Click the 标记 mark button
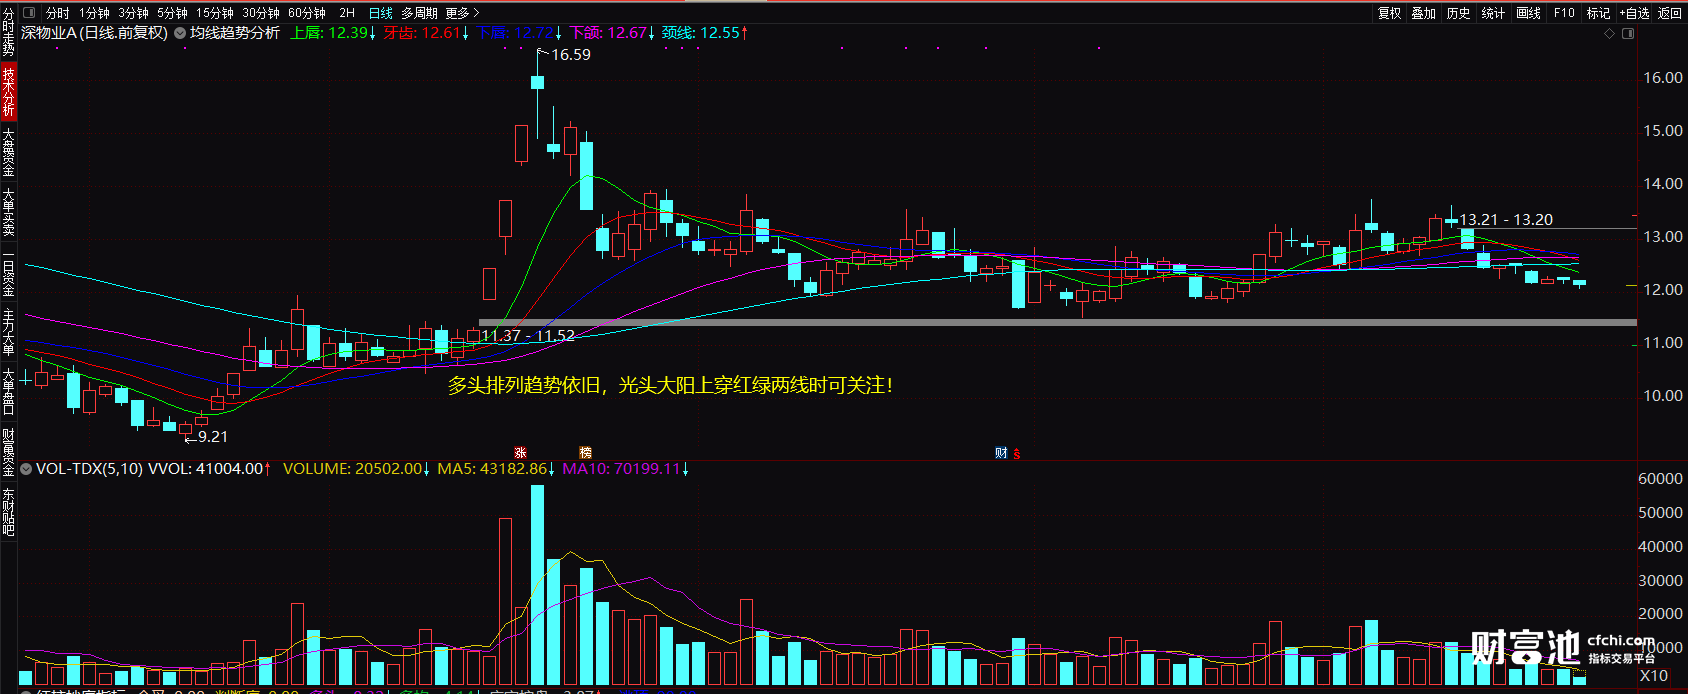The height and width of the screenshot is (694, 1688). coord(1598,13)
